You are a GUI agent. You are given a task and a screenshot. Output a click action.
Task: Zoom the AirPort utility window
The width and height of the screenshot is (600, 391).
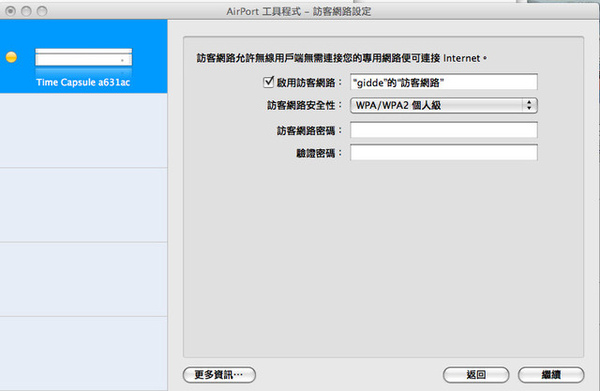click(42, 11)
